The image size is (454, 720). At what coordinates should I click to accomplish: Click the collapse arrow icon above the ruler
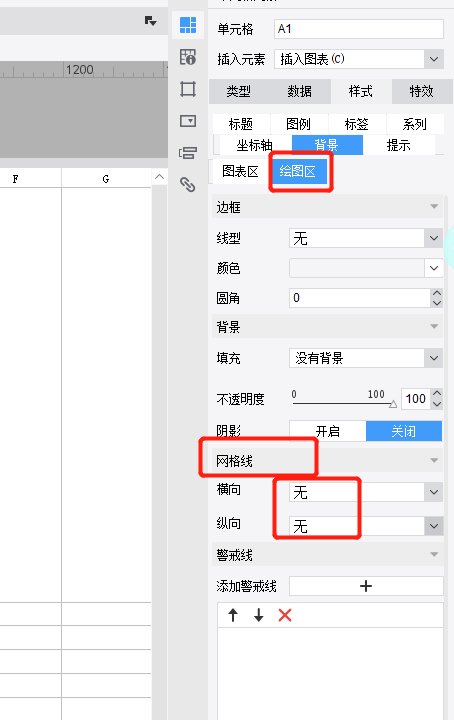click(151, 21)
